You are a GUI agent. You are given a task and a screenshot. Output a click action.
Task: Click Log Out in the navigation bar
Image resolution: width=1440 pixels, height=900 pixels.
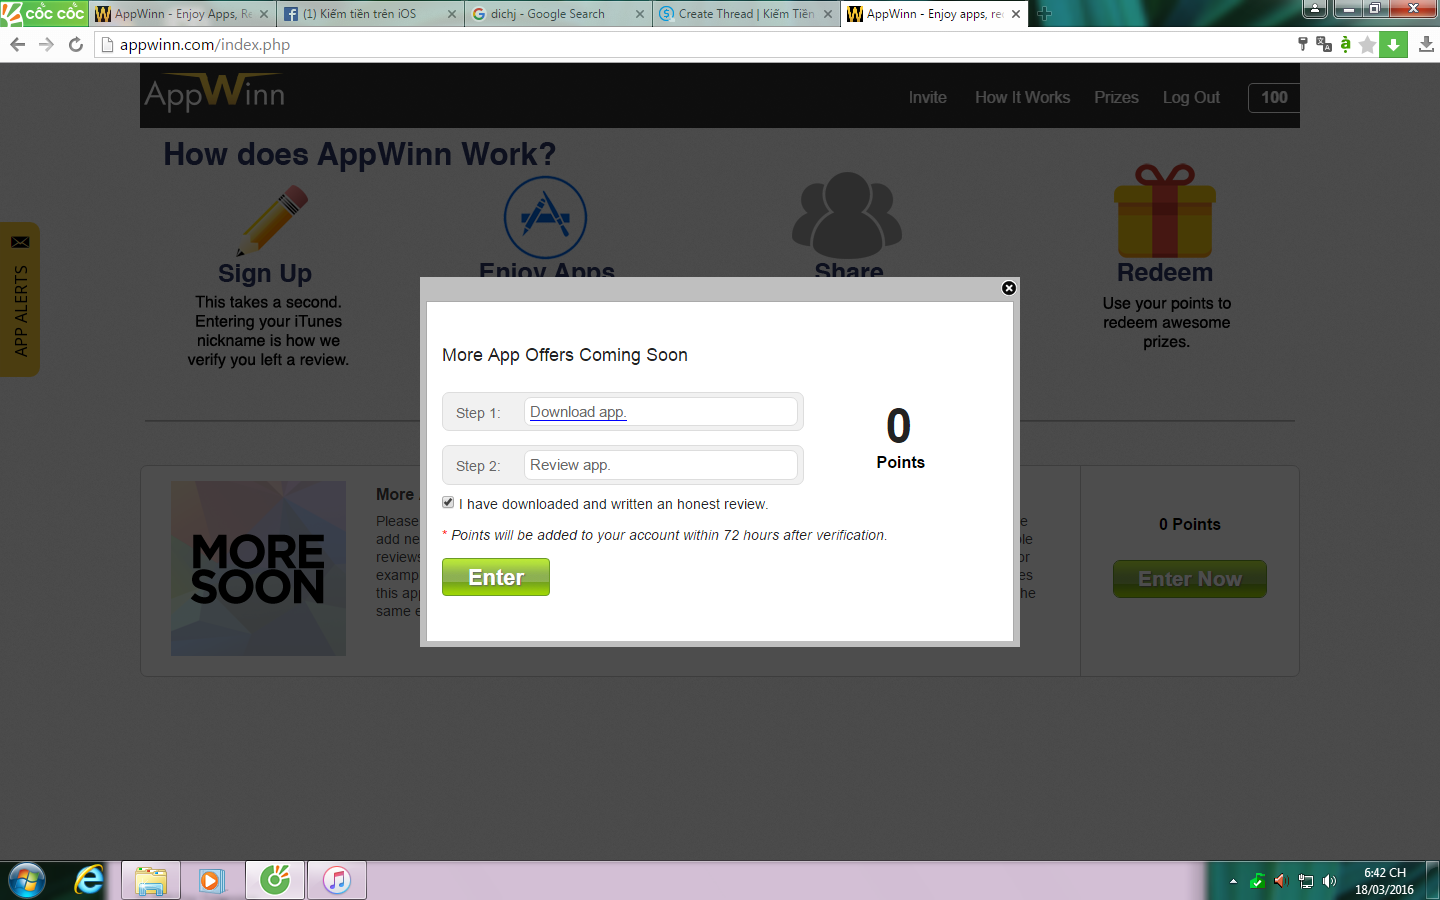(1191, 97)
